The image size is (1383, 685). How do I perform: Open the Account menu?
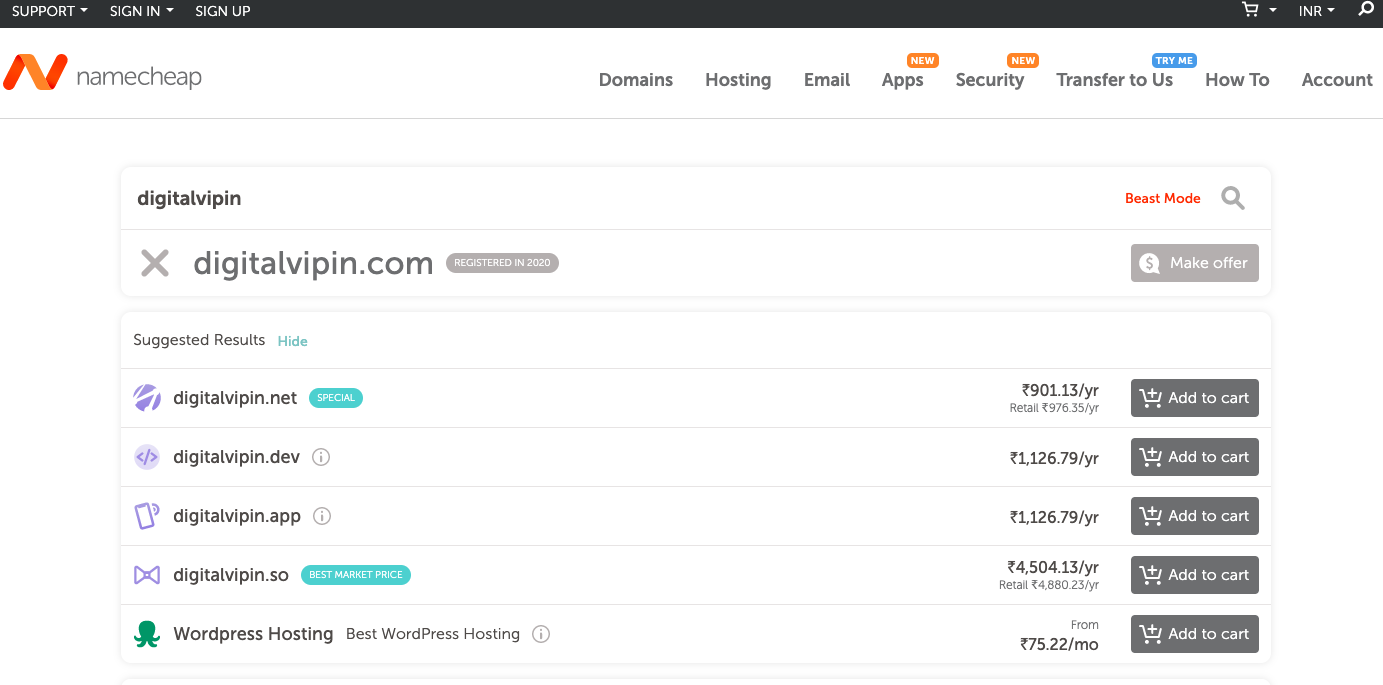click(1337, 80)
